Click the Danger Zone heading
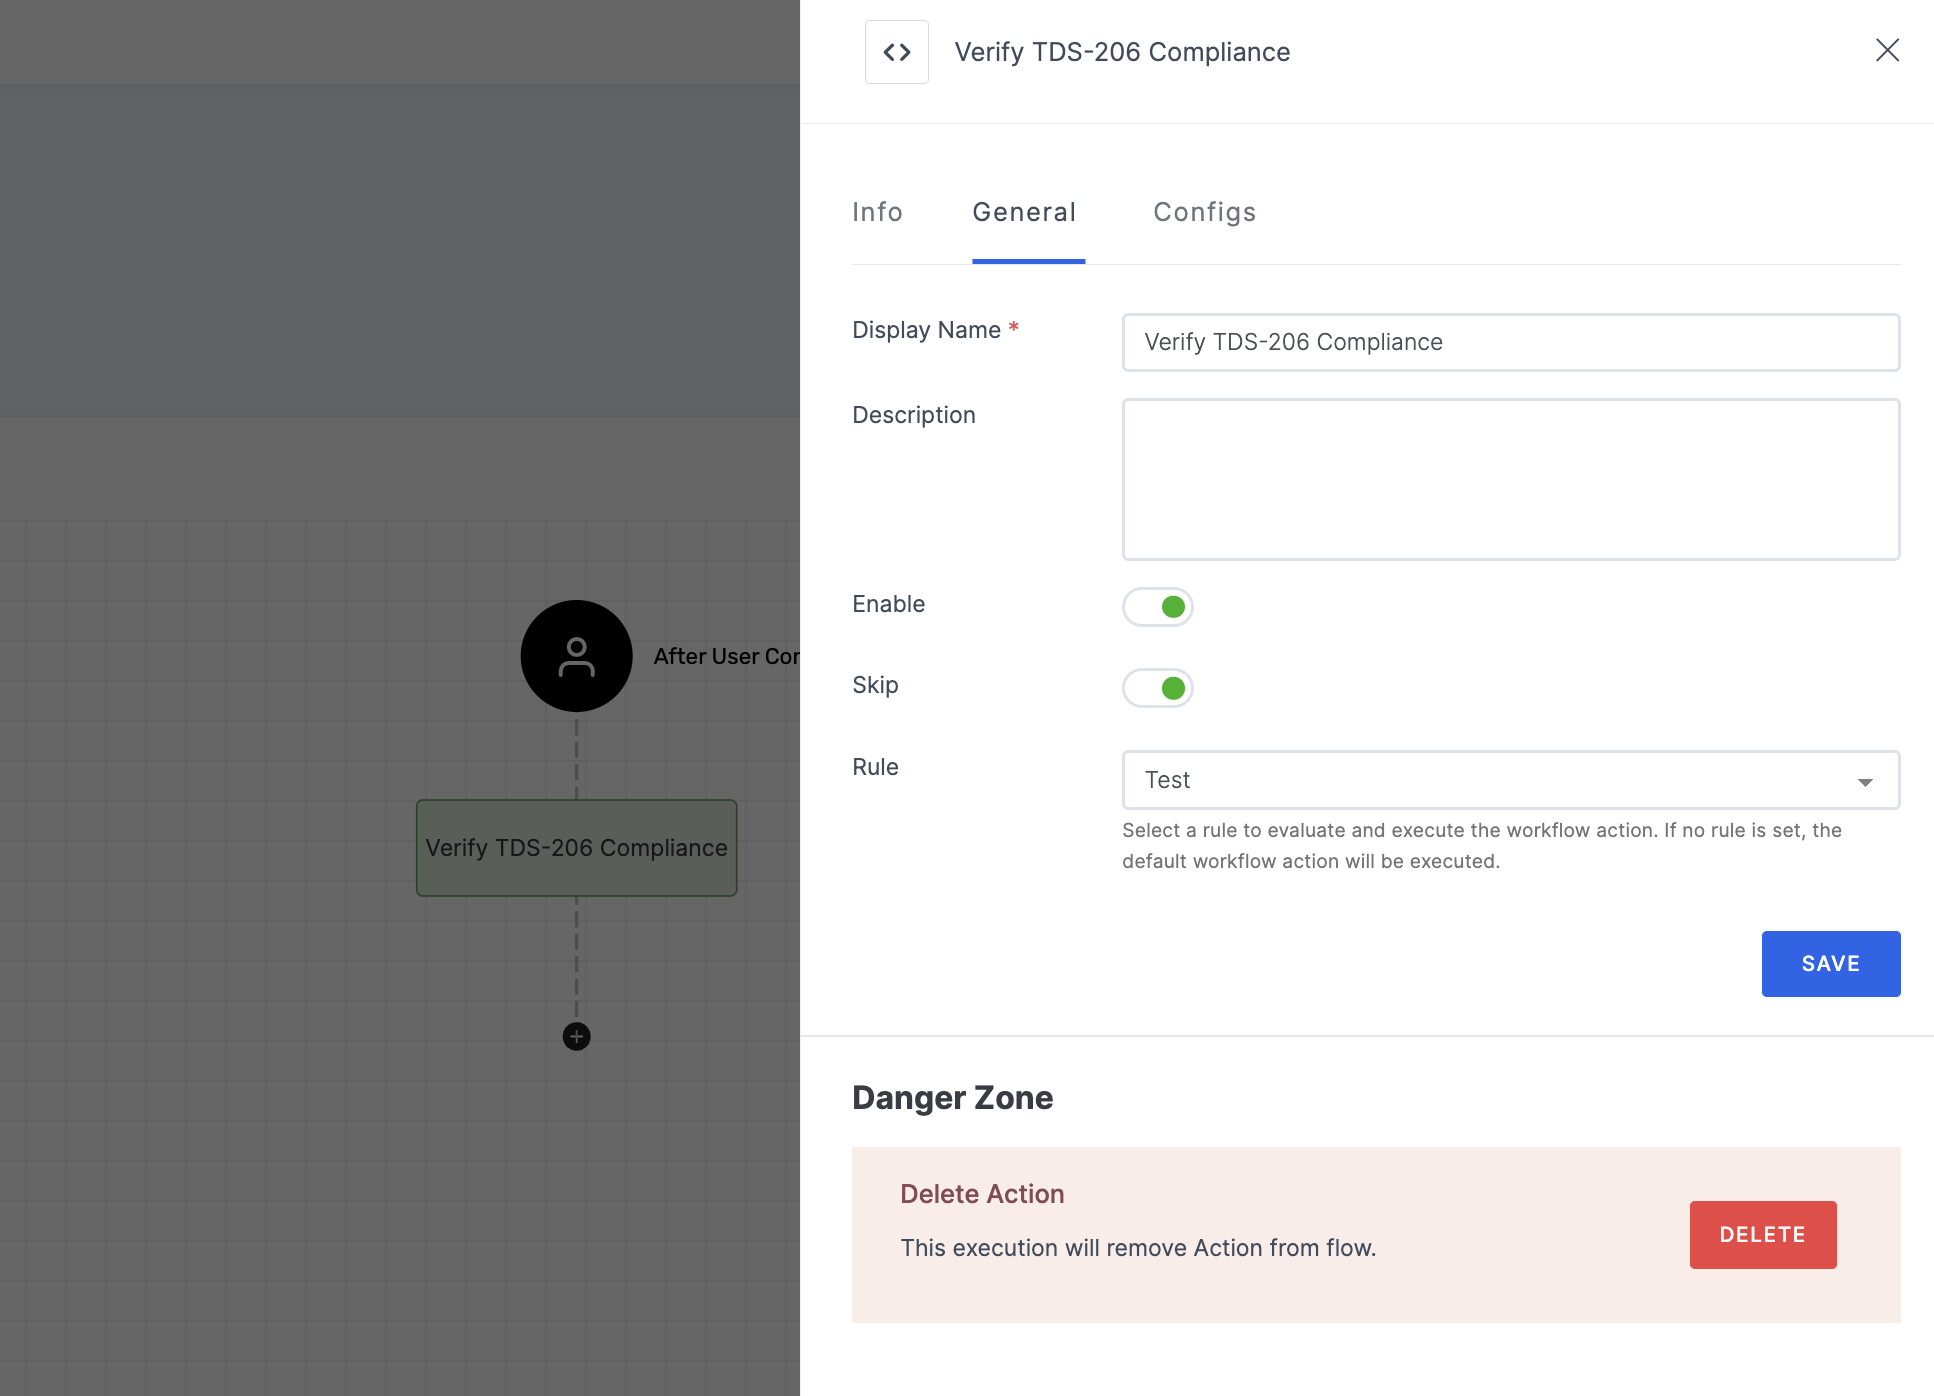The image size is (1934, 1396). click(952, 1097)
